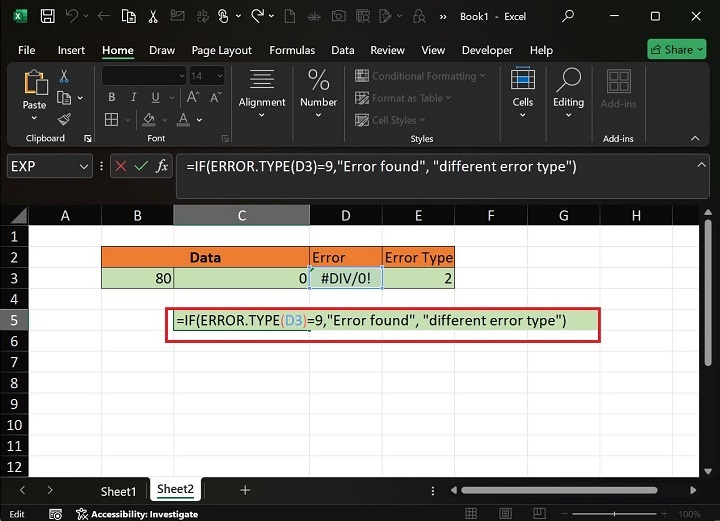This screenshot has width=720, height=521.
Task: Open the Formulas ribbon tab
Action: [292, 50]
